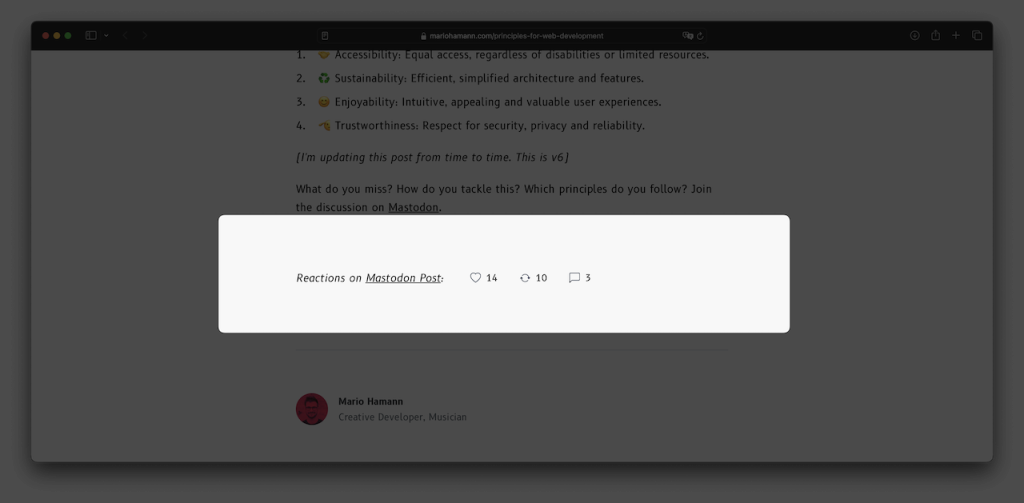This screenshot has width=1024, height=503.
Task: Click the handshake emoji beside Accessibility
Action: [323, 55]
